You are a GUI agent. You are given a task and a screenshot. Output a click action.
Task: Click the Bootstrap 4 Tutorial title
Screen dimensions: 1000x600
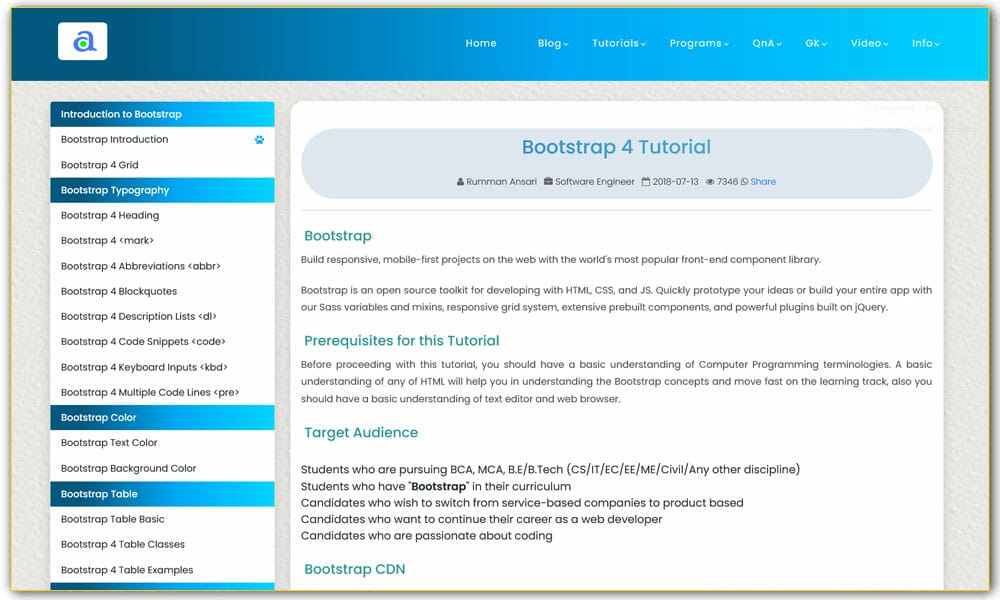coord(616,147)
